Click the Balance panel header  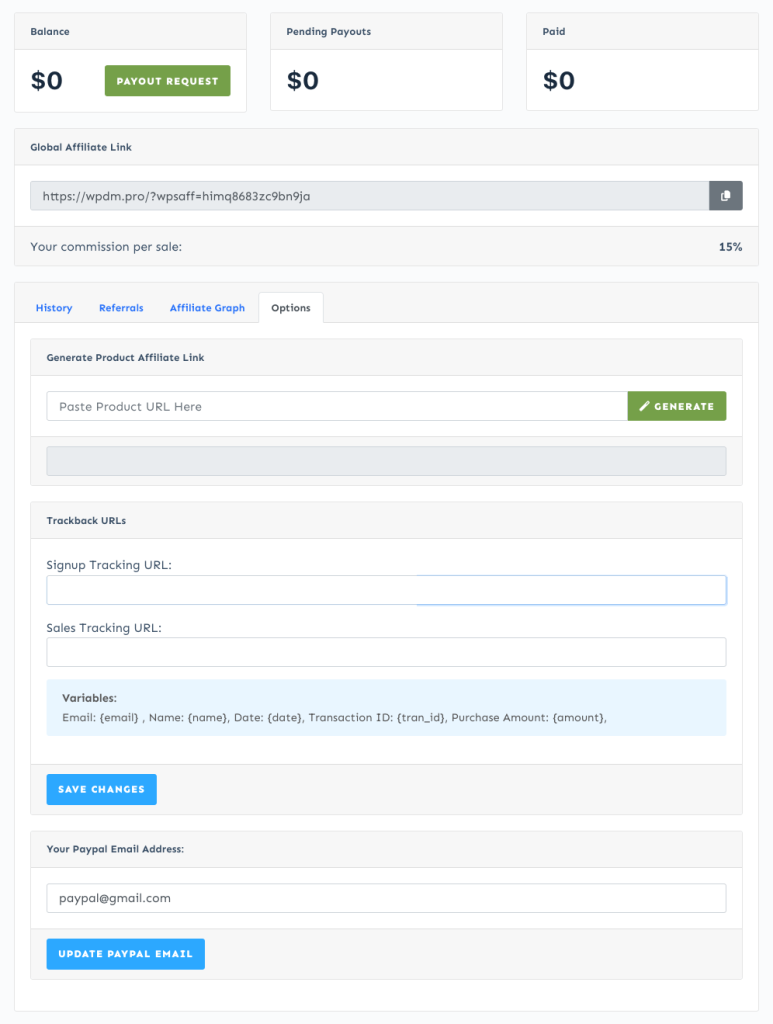(49, 31)
